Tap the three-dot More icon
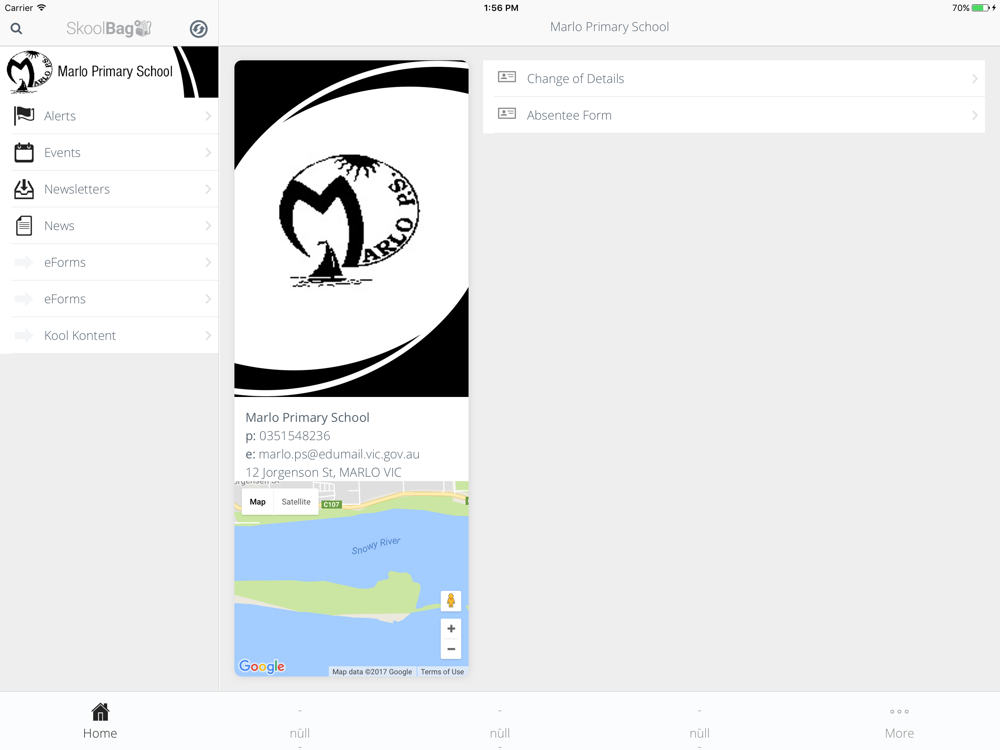 coord(899,712)
